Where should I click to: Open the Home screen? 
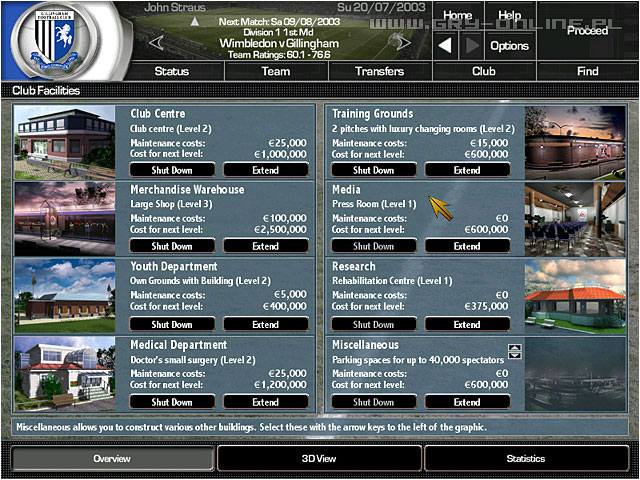pos(458,16)
